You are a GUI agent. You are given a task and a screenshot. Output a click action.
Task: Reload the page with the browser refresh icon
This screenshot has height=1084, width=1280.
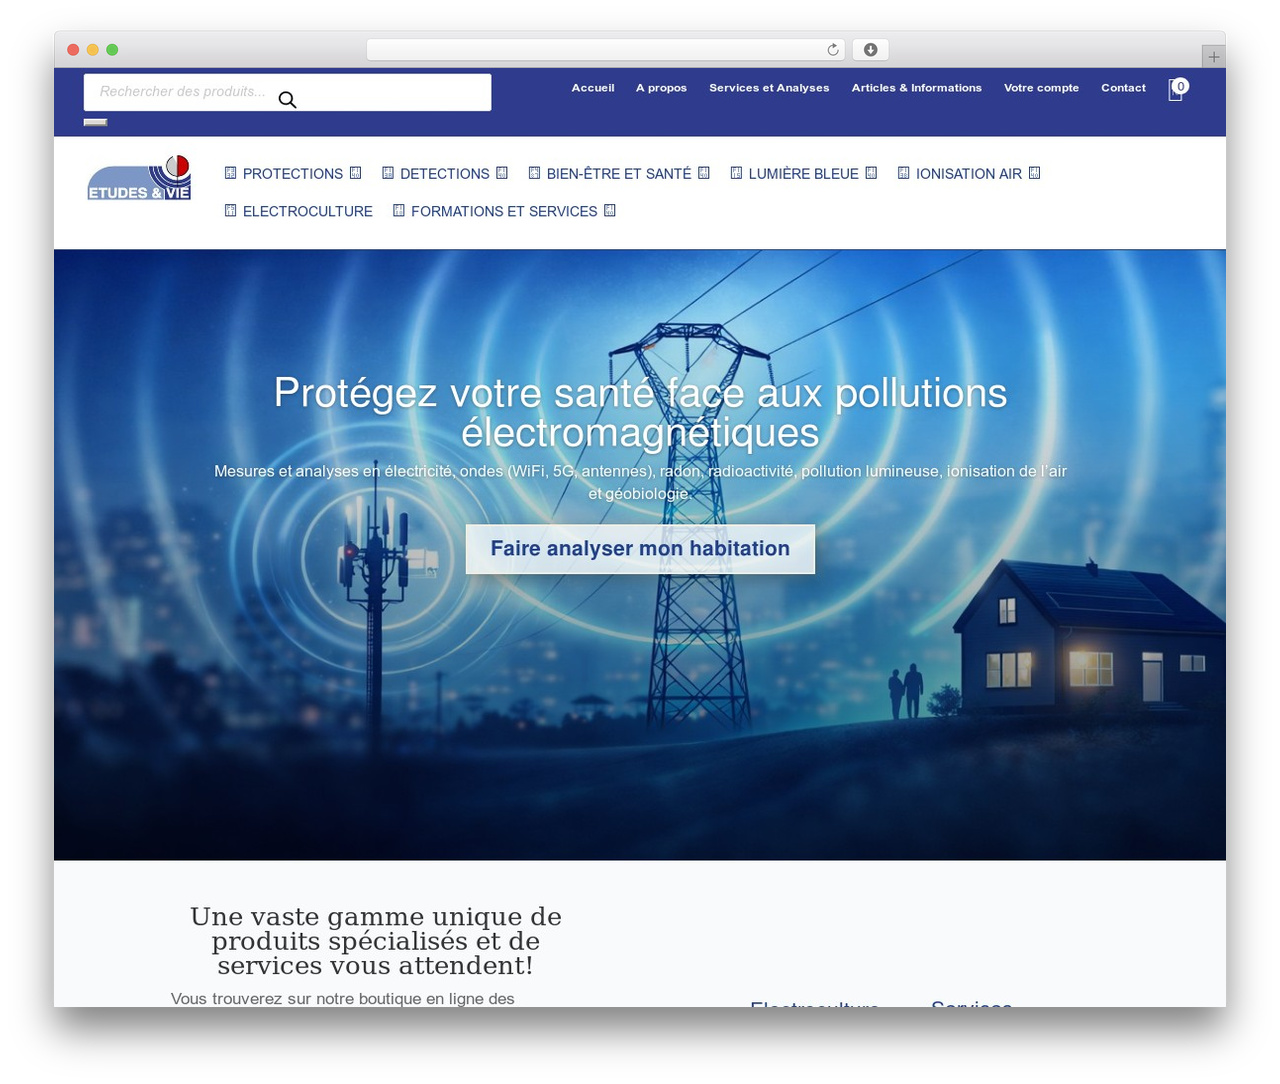pos(833,50)
